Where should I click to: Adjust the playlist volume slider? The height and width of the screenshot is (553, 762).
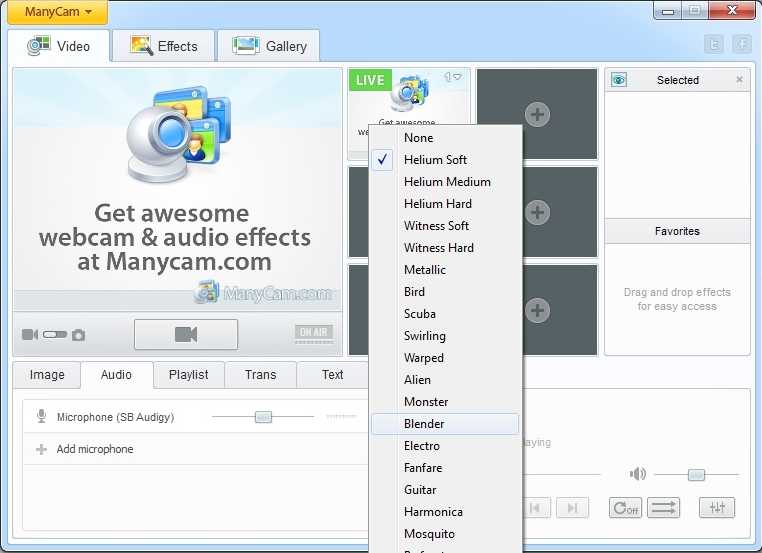click(696, 474)
